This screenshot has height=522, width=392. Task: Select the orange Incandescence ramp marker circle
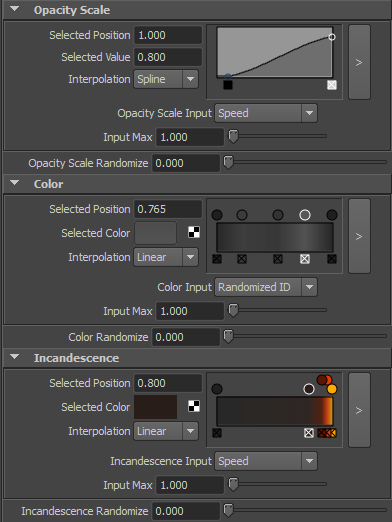coord(332,389)
